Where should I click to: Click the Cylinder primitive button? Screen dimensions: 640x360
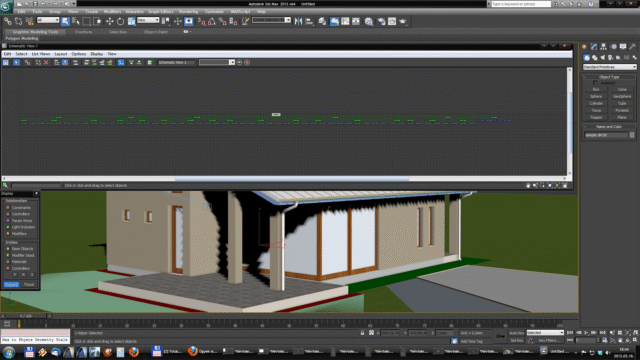click(596, 103)
